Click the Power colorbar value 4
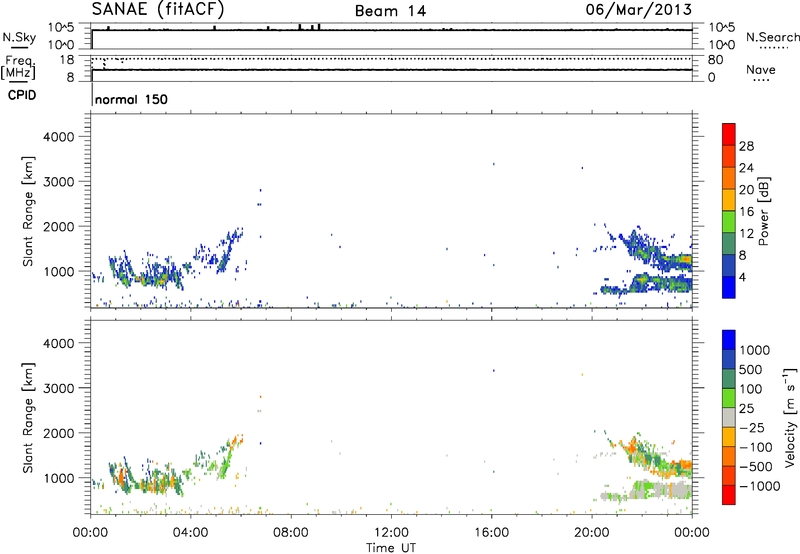Image resolution: width=800 pixels, height=554 pixels. pyautogui.click(x=742, y=277)
